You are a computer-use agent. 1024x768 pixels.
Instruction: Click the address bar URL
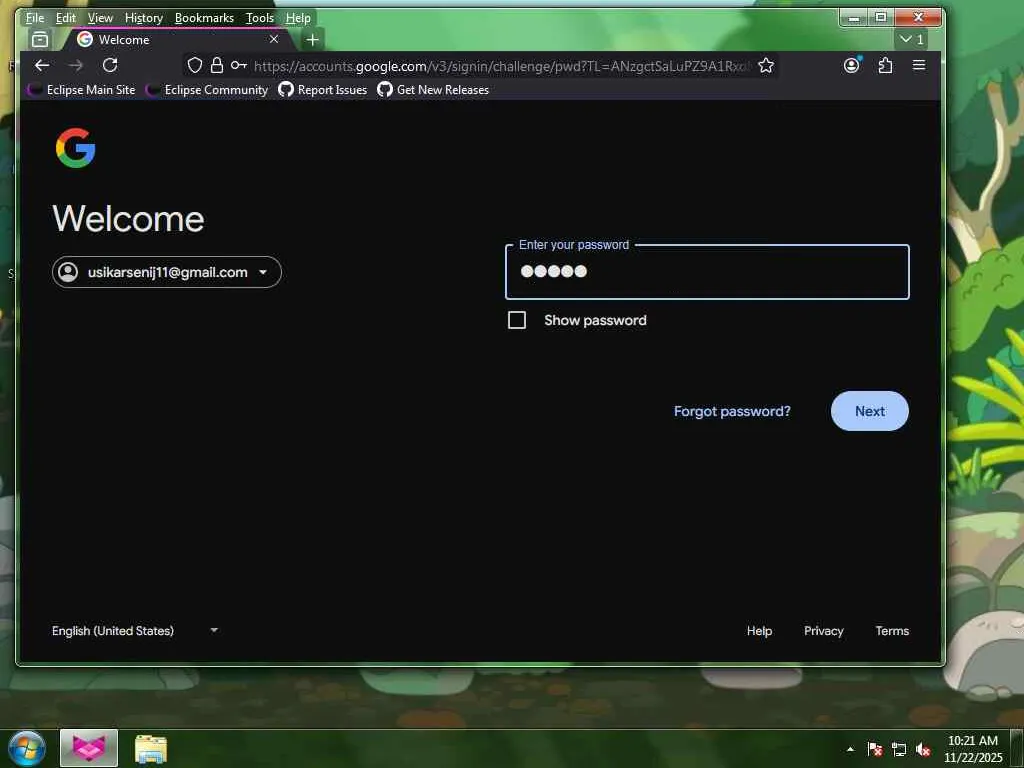pos(502,66)
